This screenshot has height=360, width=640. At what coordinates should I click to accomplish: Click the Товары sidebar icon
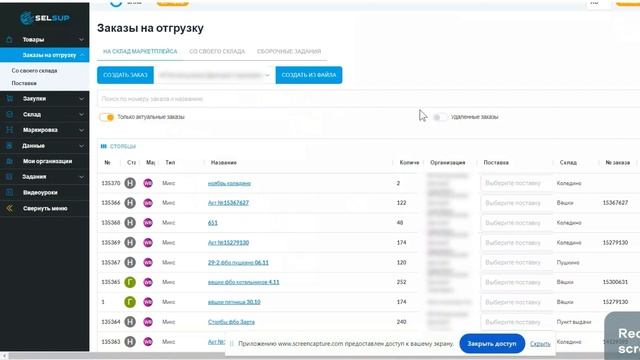click(9, 40)
